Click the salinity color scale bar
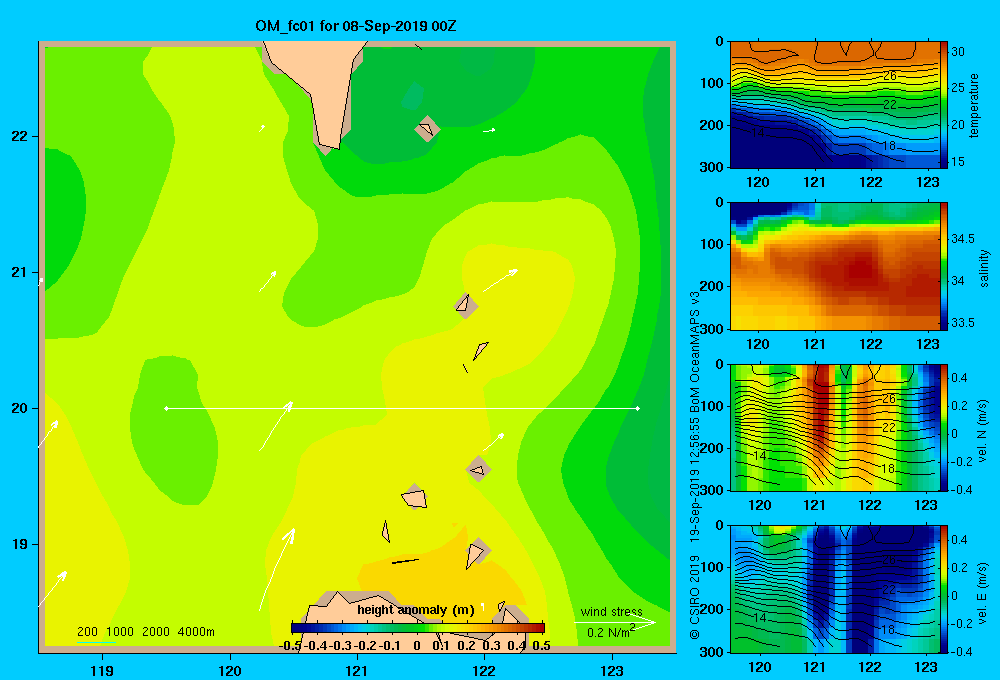Viewport: 1000px width, 680px height. click(943, 266)
